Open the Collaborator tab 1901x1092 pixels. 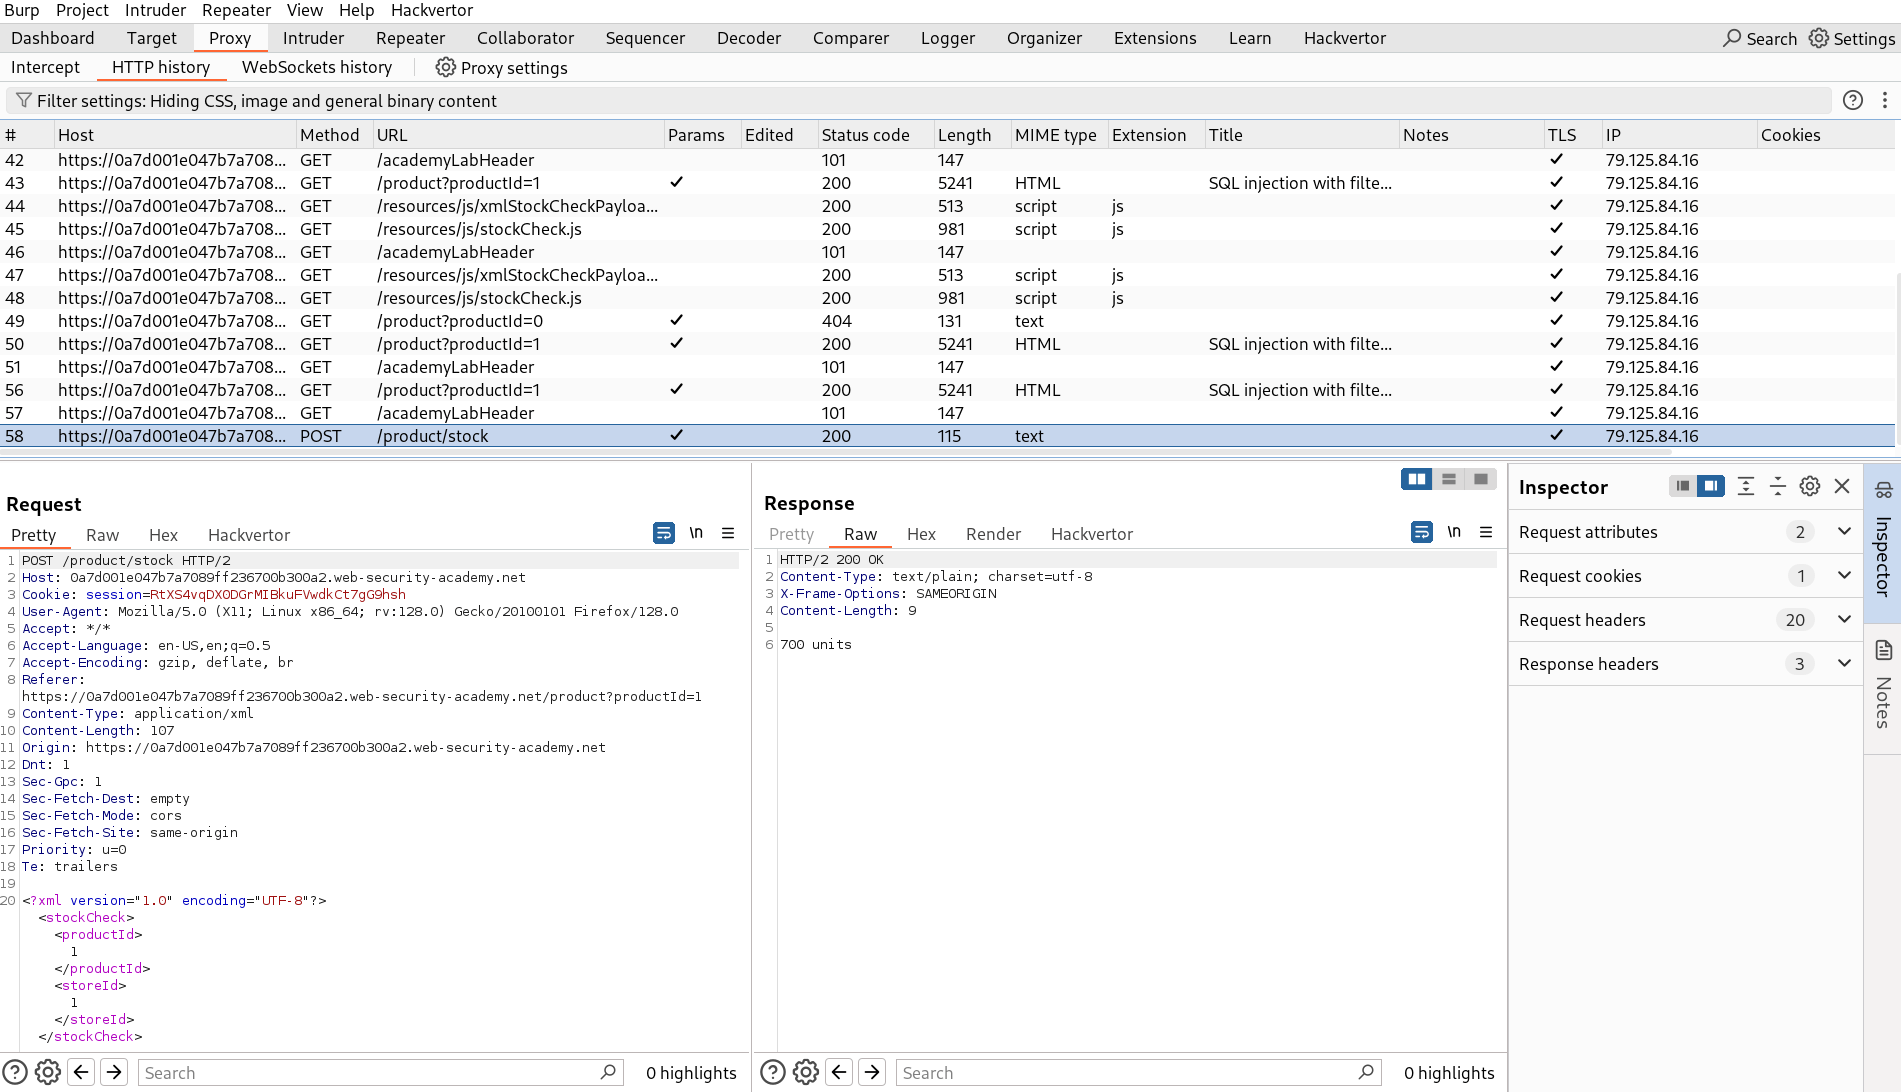tap(525, 38)
